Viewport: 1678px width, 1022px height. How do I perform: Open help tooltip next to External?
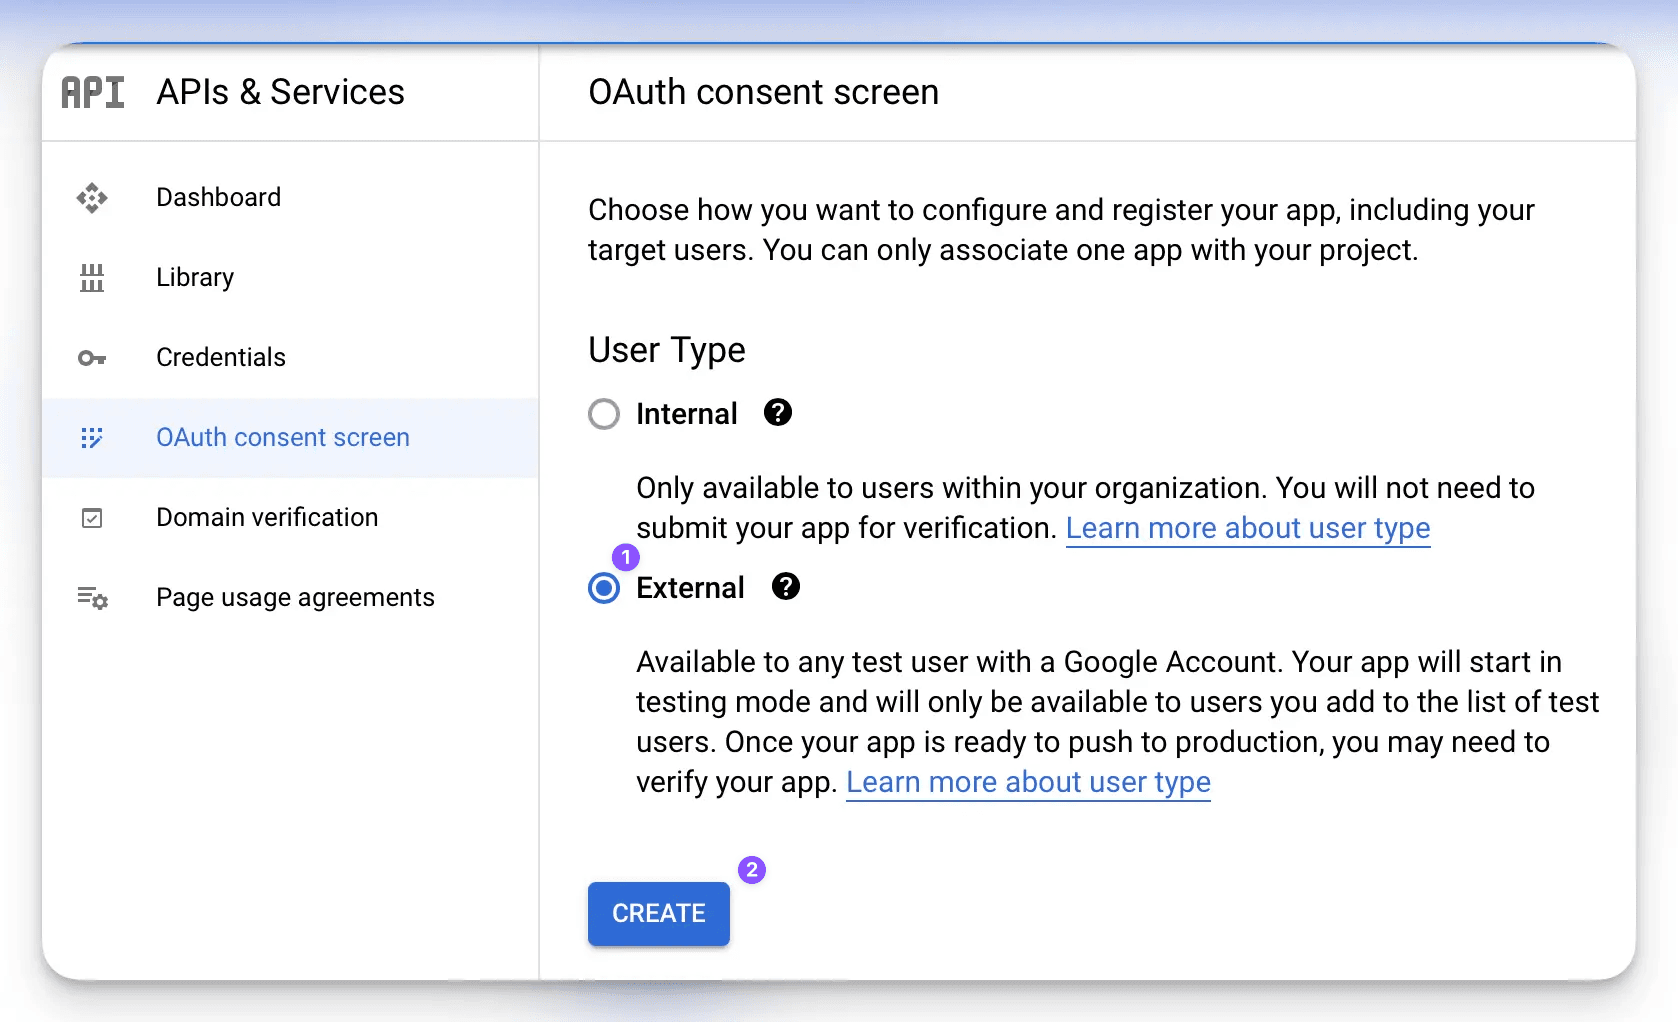[786, 587]
